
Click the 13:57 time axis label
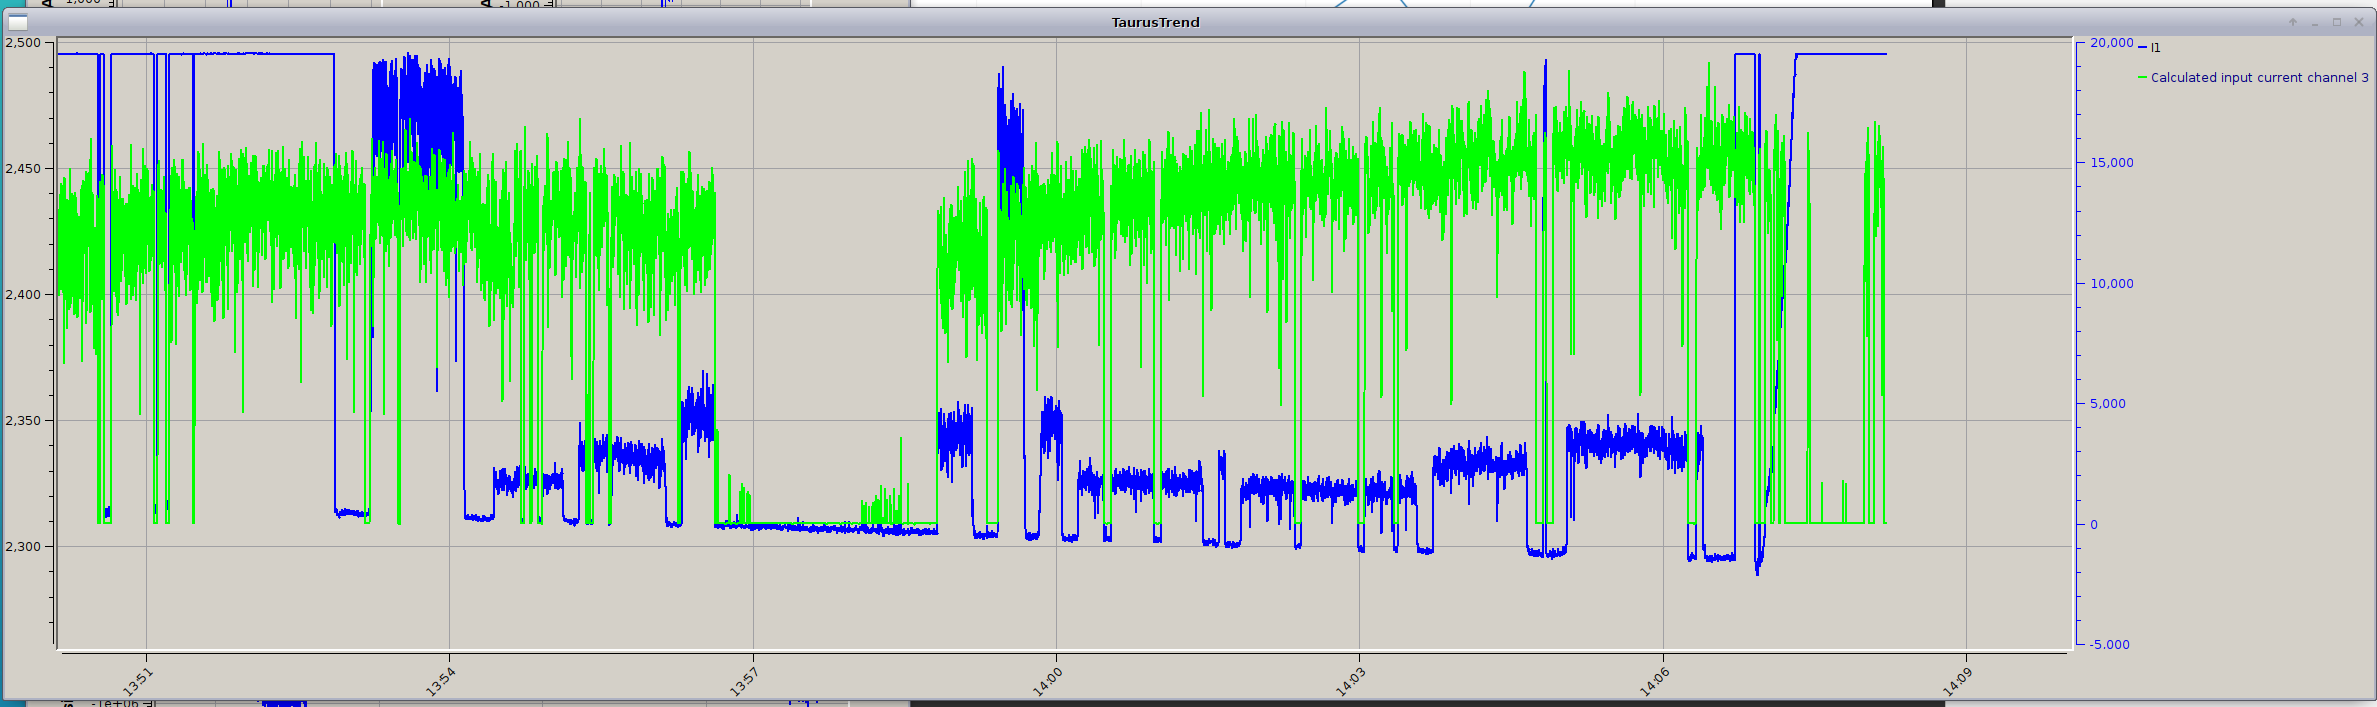tap(744, 681)
